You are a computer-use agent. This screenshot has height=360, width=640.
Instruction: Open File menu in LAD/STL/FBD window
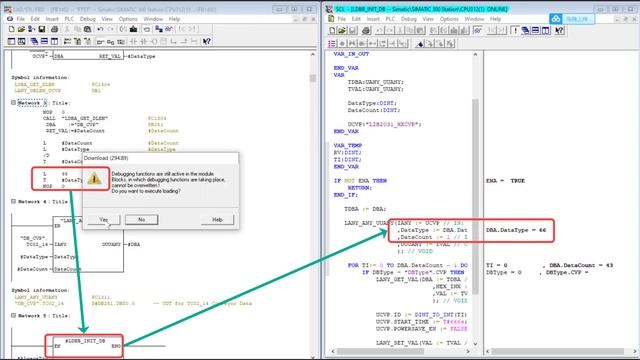point(20,19)
